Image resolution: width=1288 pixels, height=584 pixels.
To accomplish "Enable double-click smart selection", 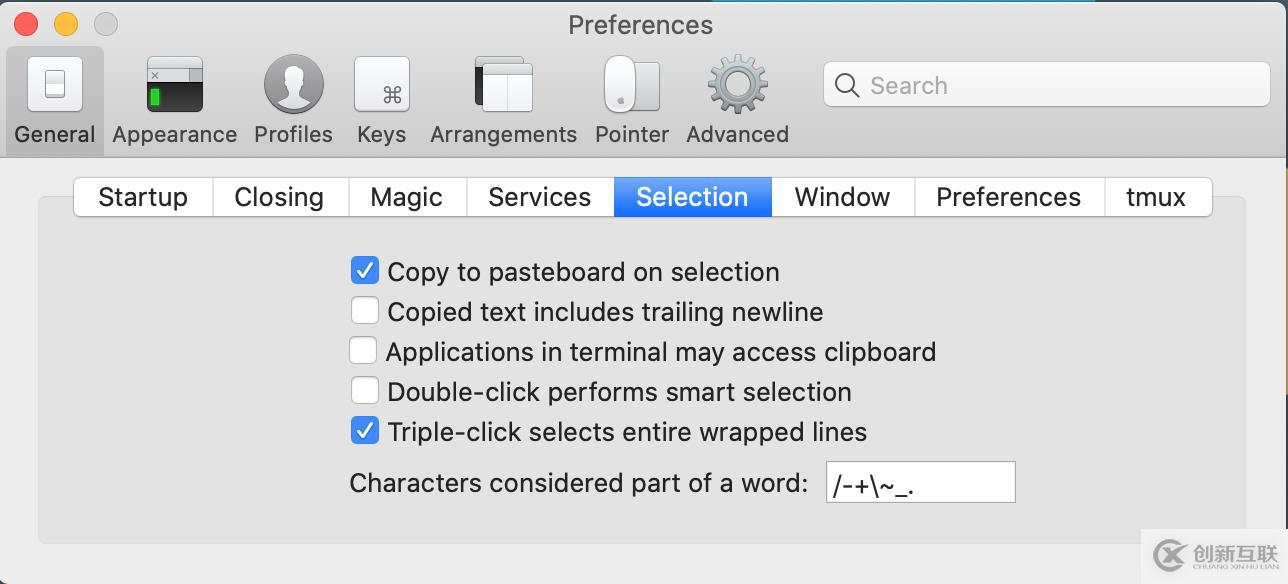I will point(365,390).
